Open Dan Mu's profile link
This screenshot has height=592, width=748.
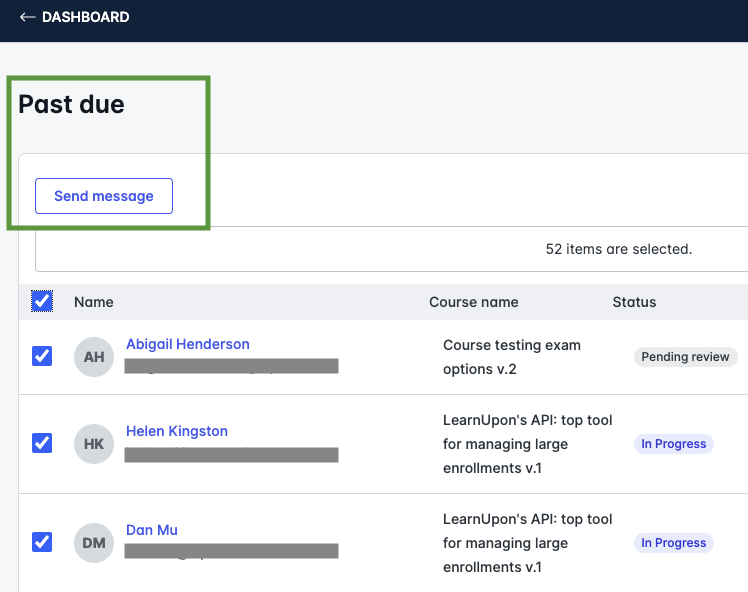click(151, 530)
